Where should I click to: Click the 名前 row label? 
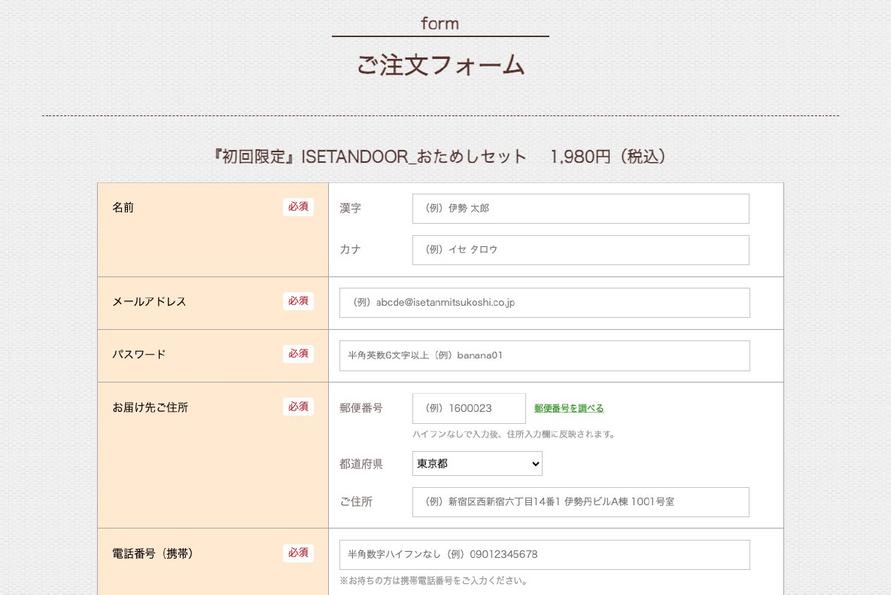(123, 208)
